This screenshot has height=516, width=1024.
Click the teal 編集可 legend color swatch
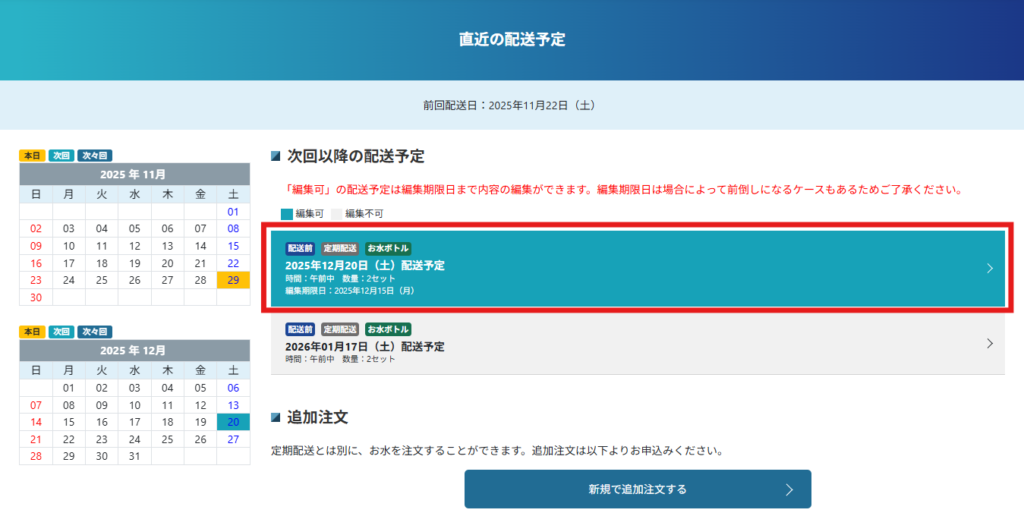(x=287, y=214)
